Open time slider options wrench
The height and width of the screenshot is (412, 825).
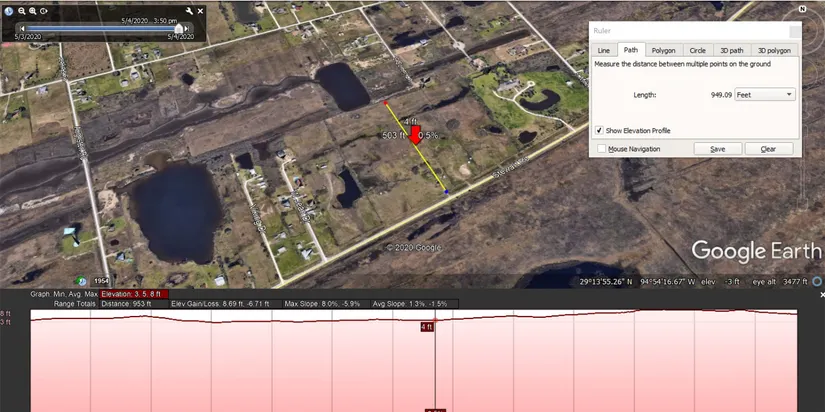pos(188,10)
